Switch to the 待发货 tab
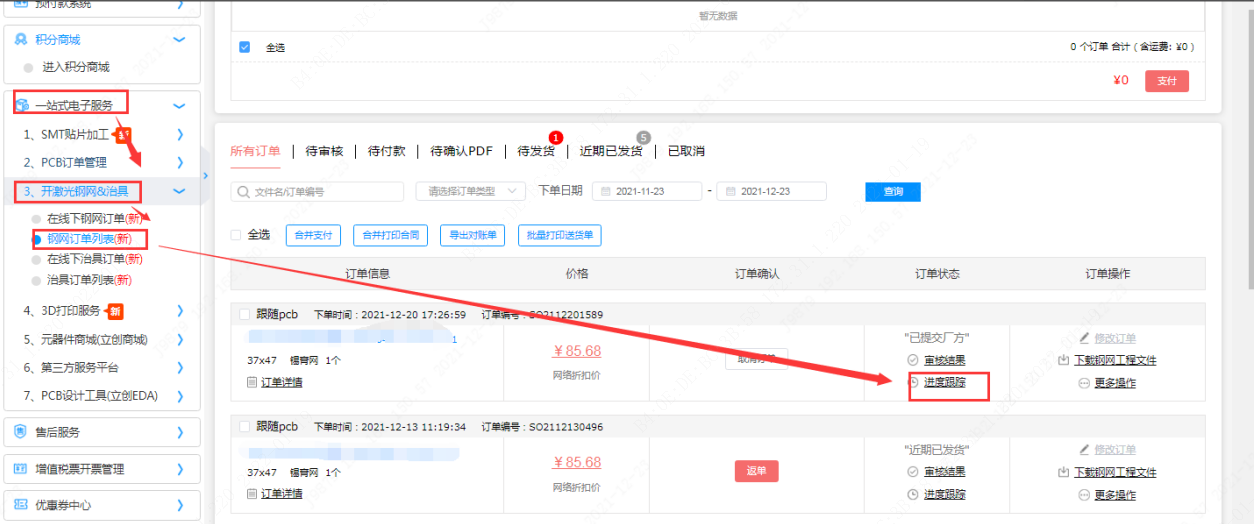The image size is (1254, 524). [x=537, y=152]
